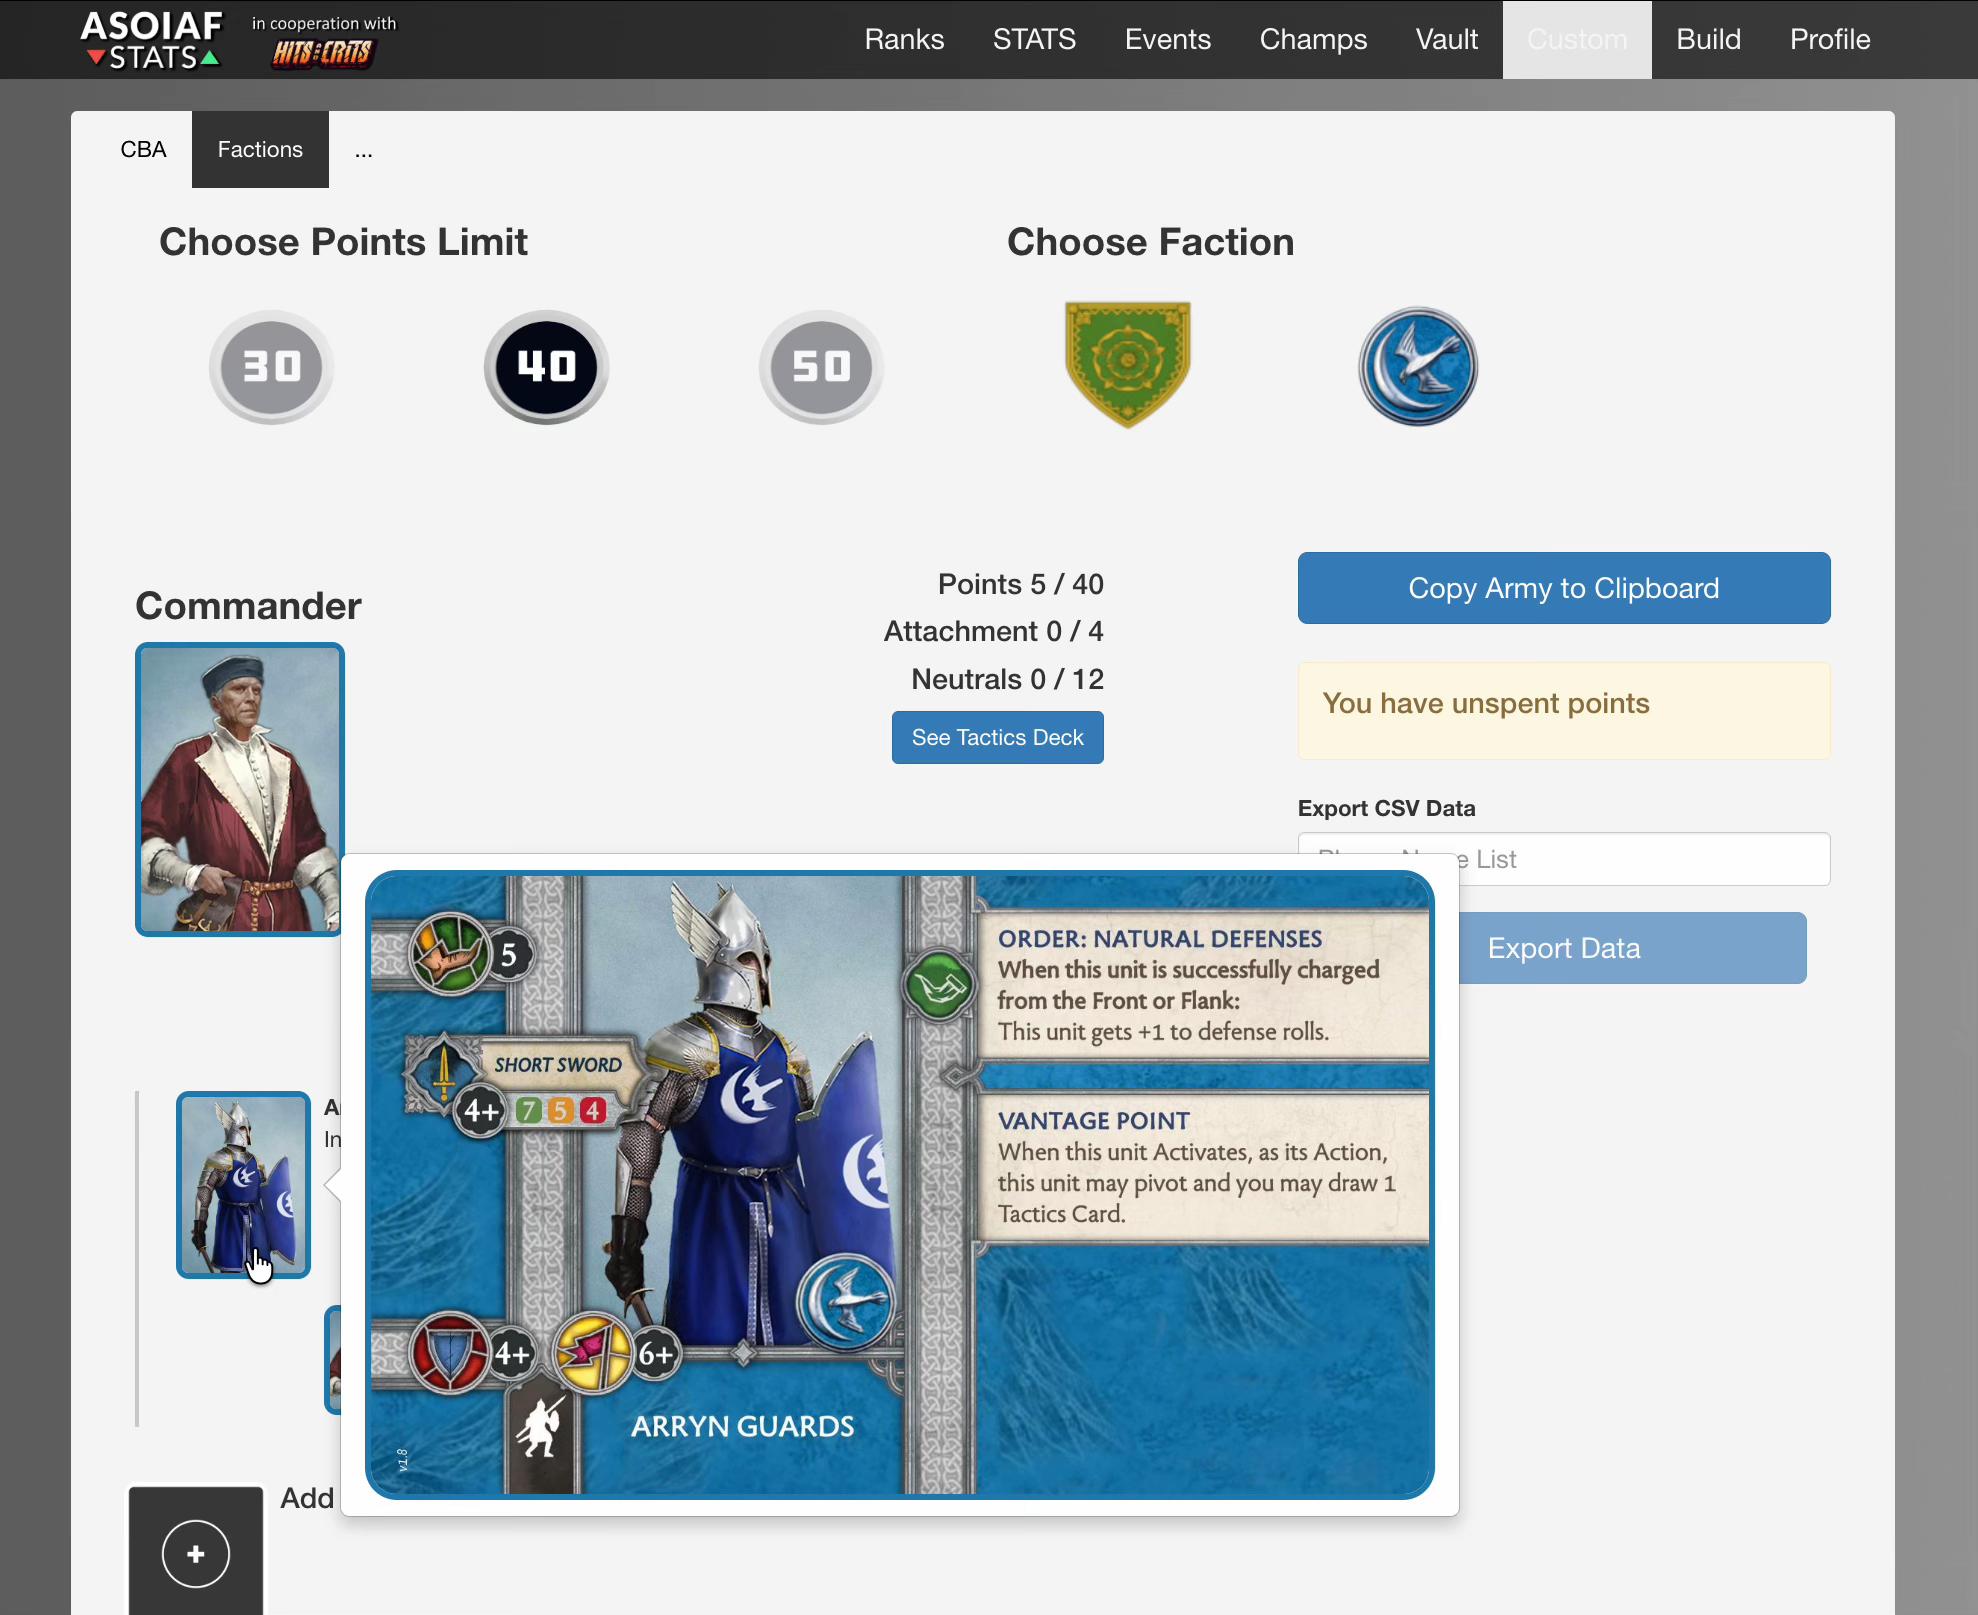Switch to the CBA tab
This screenshot has height=1615, width=1978.
pos(143,149)
